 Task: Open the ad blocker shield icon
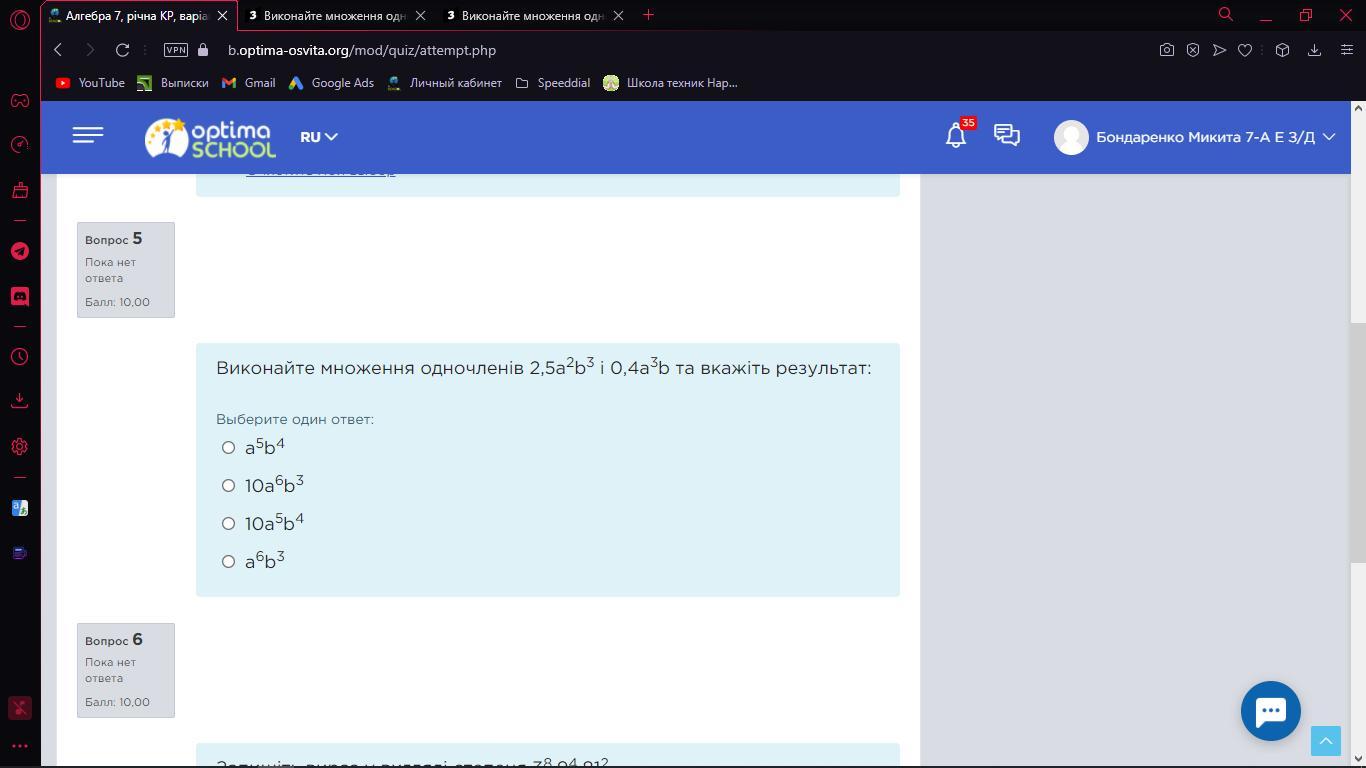[1193, 50]
